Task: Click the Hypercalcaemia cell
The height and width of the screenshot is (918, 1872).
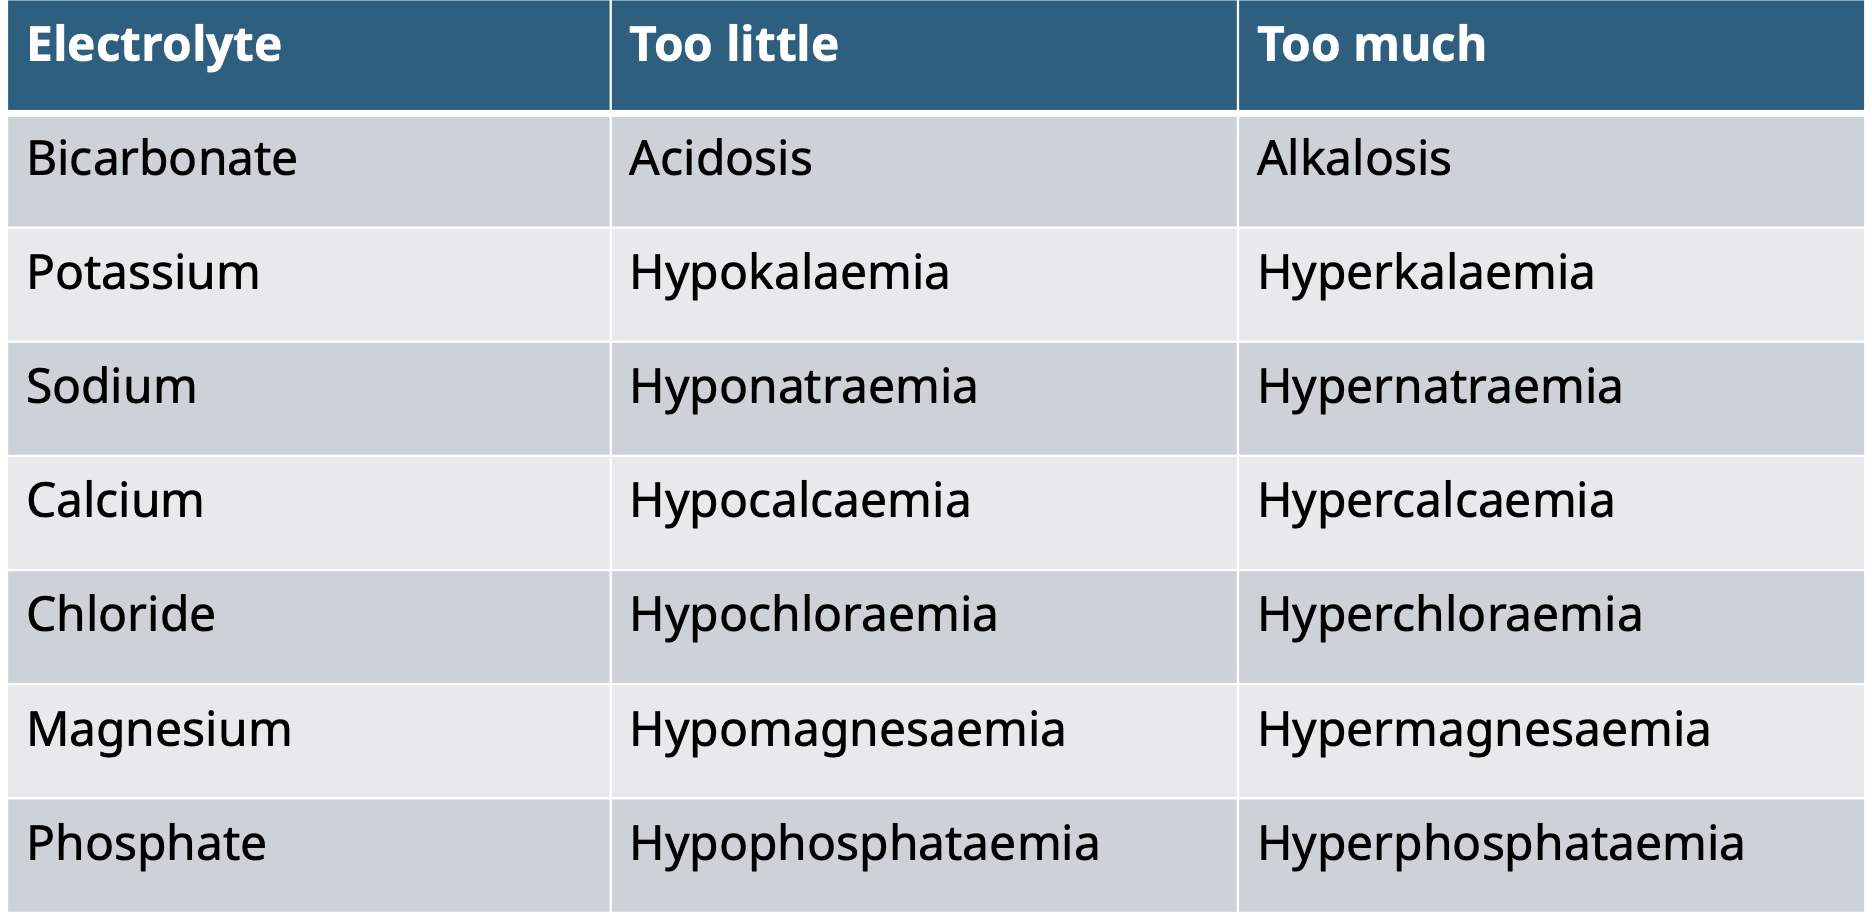Action: pos(1436,501)
